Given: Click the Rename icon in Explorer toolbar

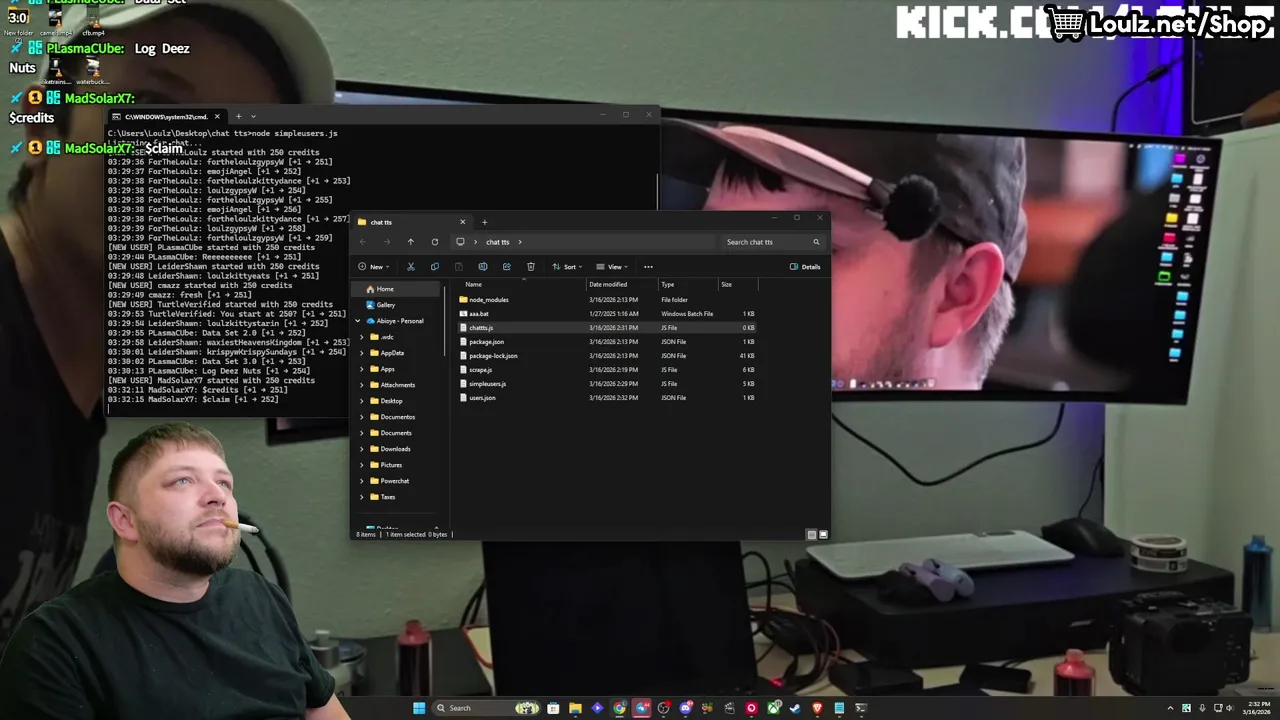Looking at the screenshot, I should 482,267.
